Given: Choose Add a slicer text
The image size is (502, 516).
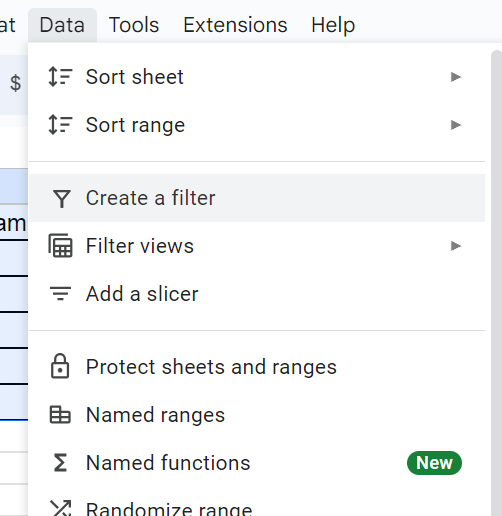Looking at the screenshot, I should tap(142, 294).
